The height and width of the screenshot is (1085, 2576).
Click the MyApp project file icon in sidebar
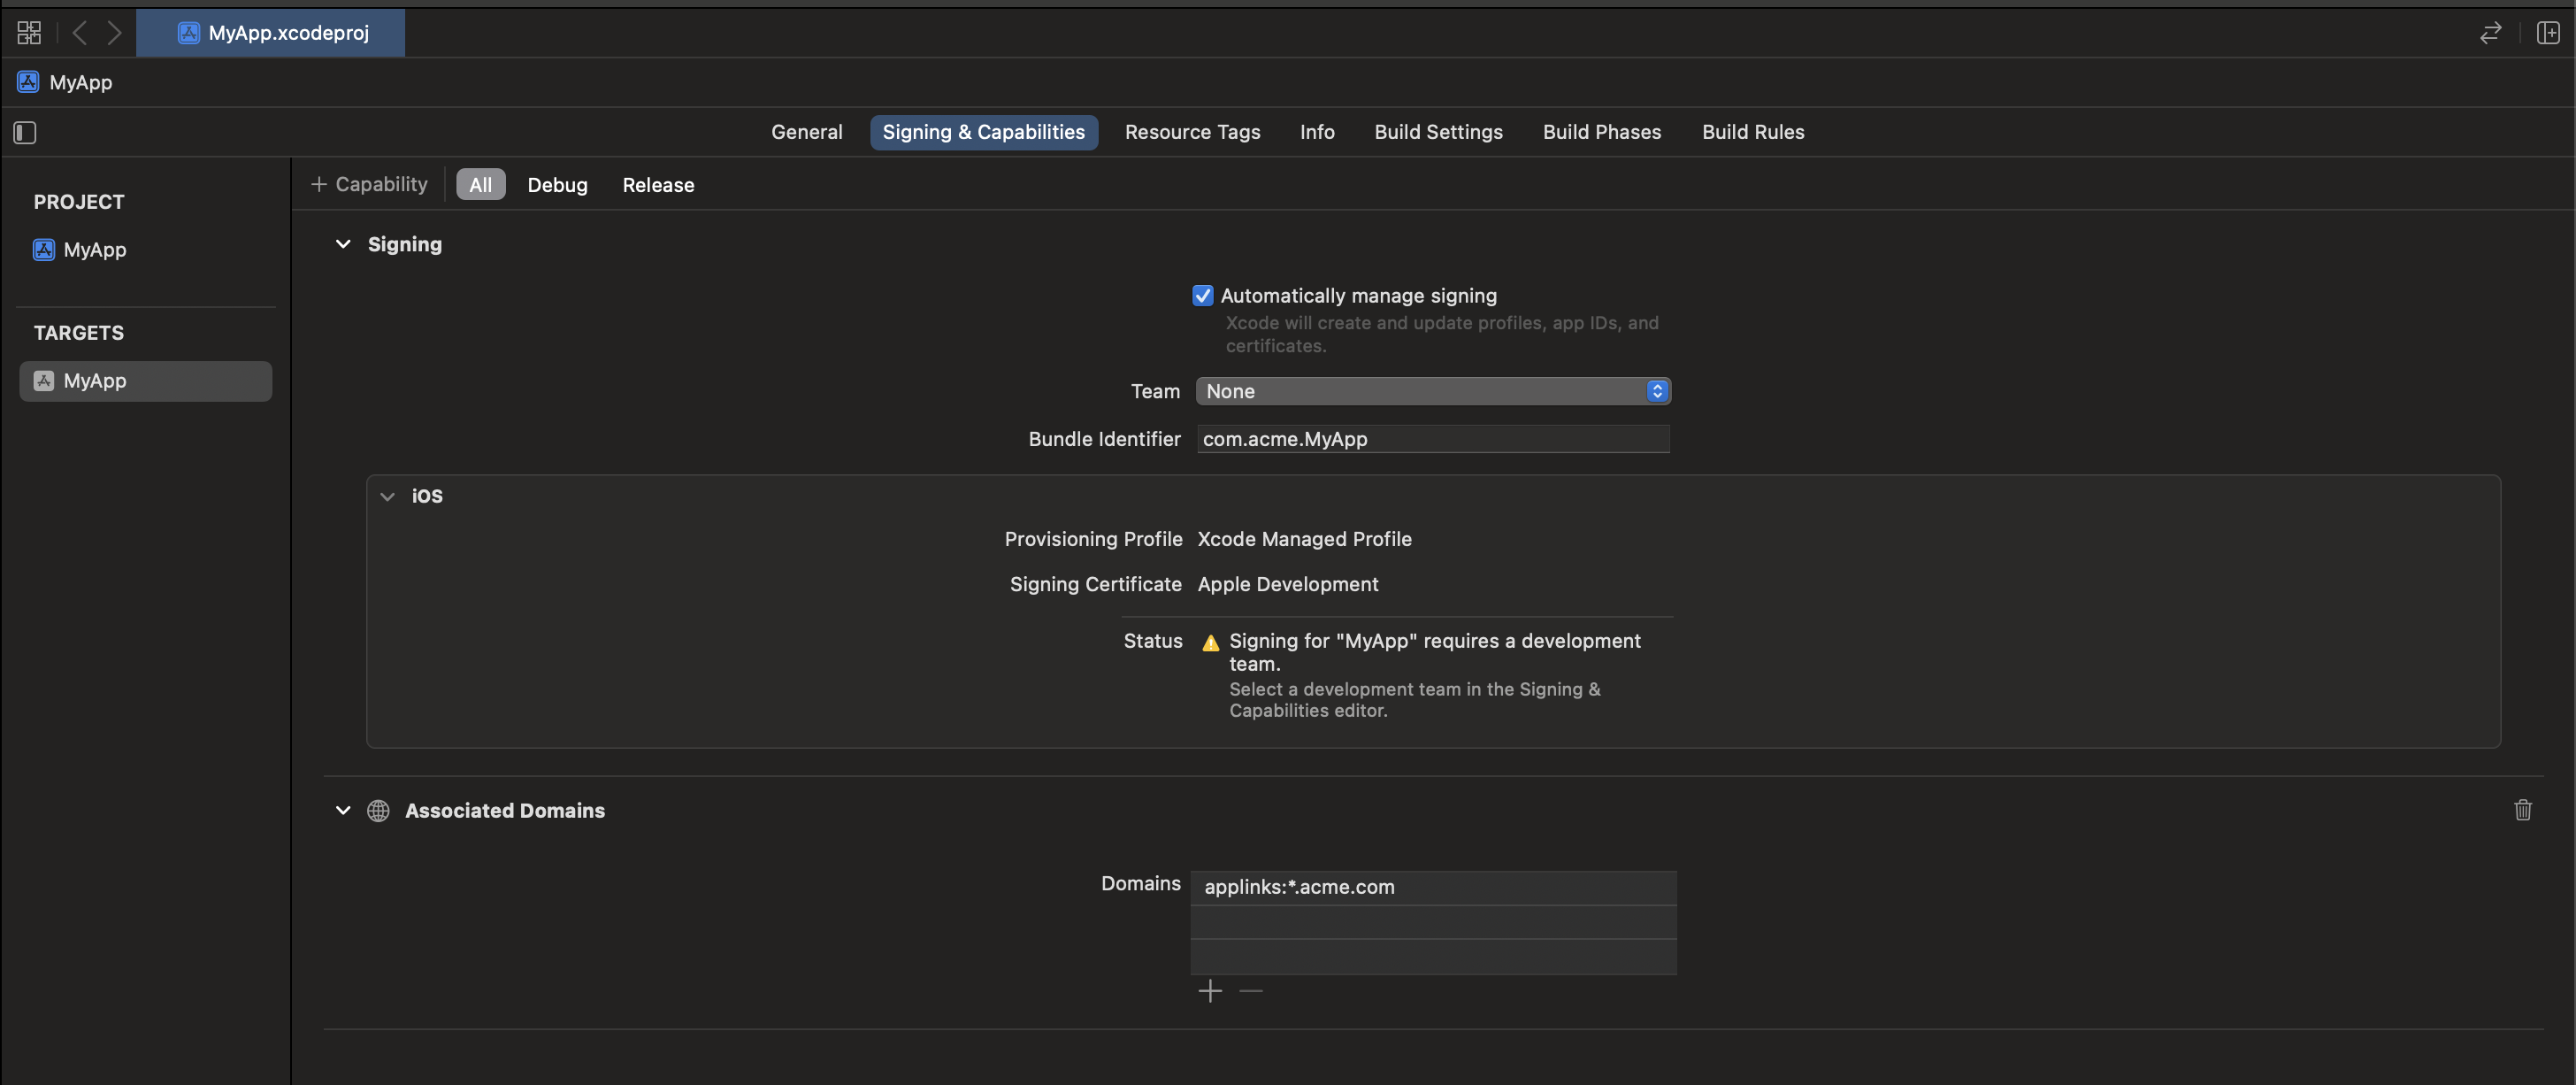(x=44, y=250)
